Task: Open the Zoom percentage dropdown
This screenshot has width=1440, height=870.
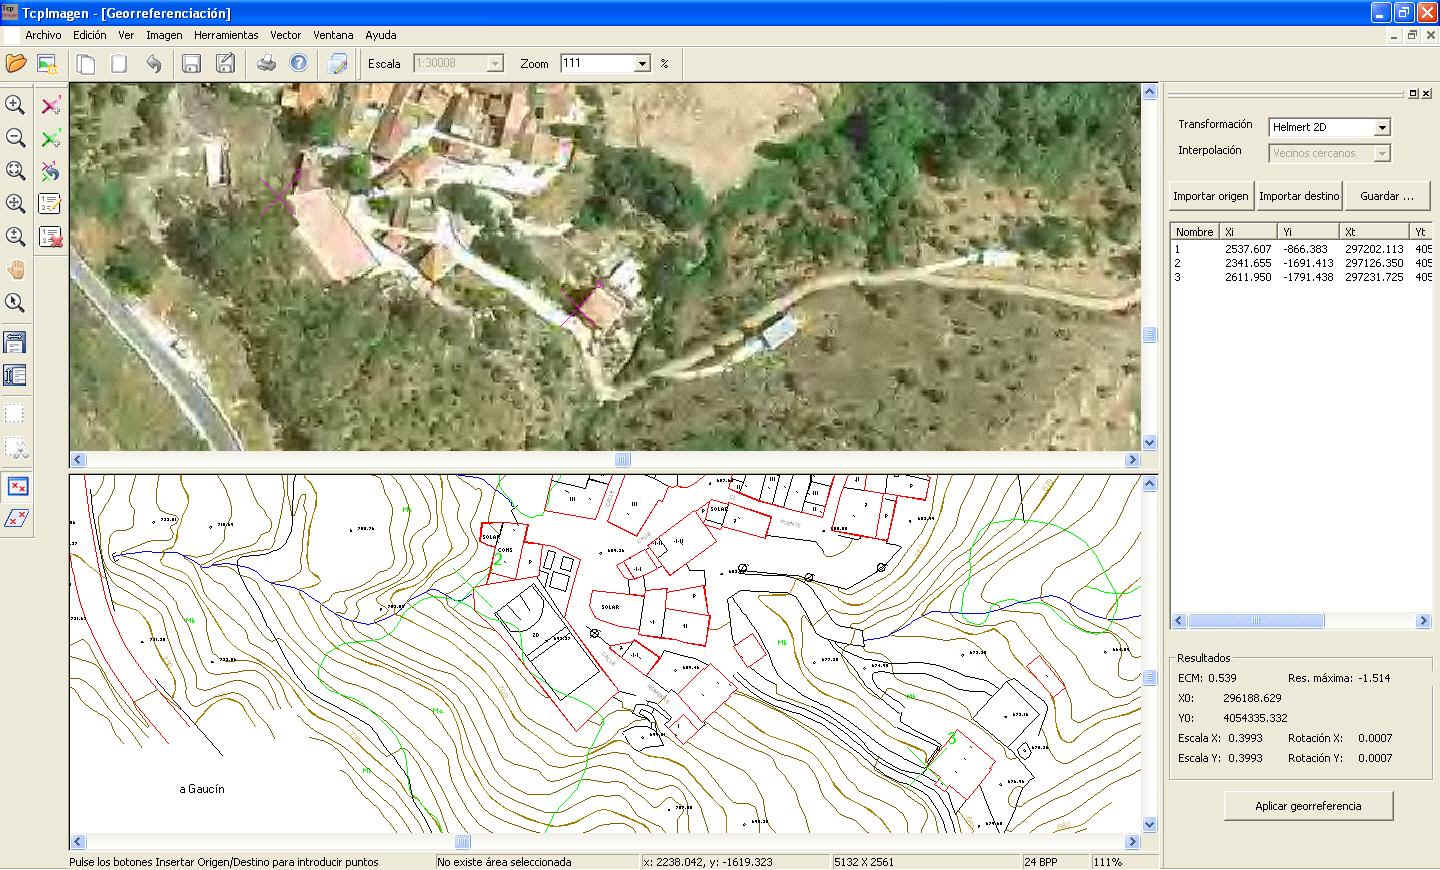Action: pyautogui.click(x=642, y=64)
